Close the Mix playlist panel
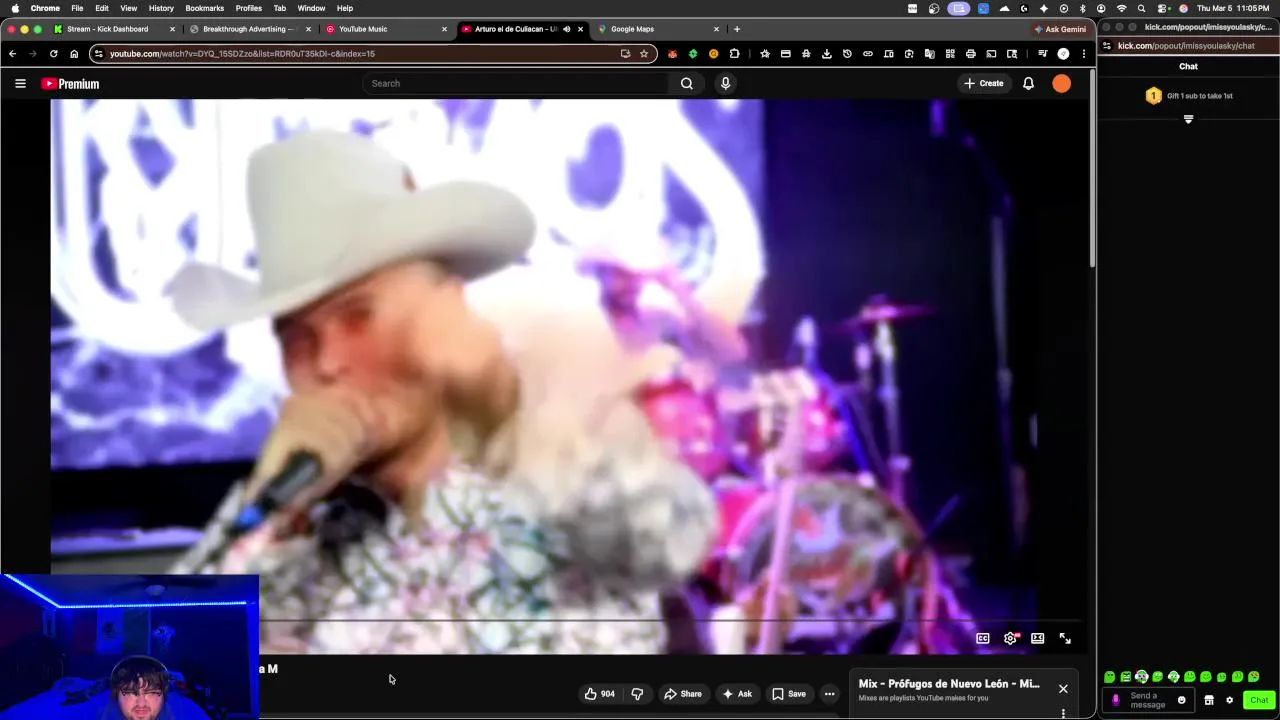 (1063, 689)
